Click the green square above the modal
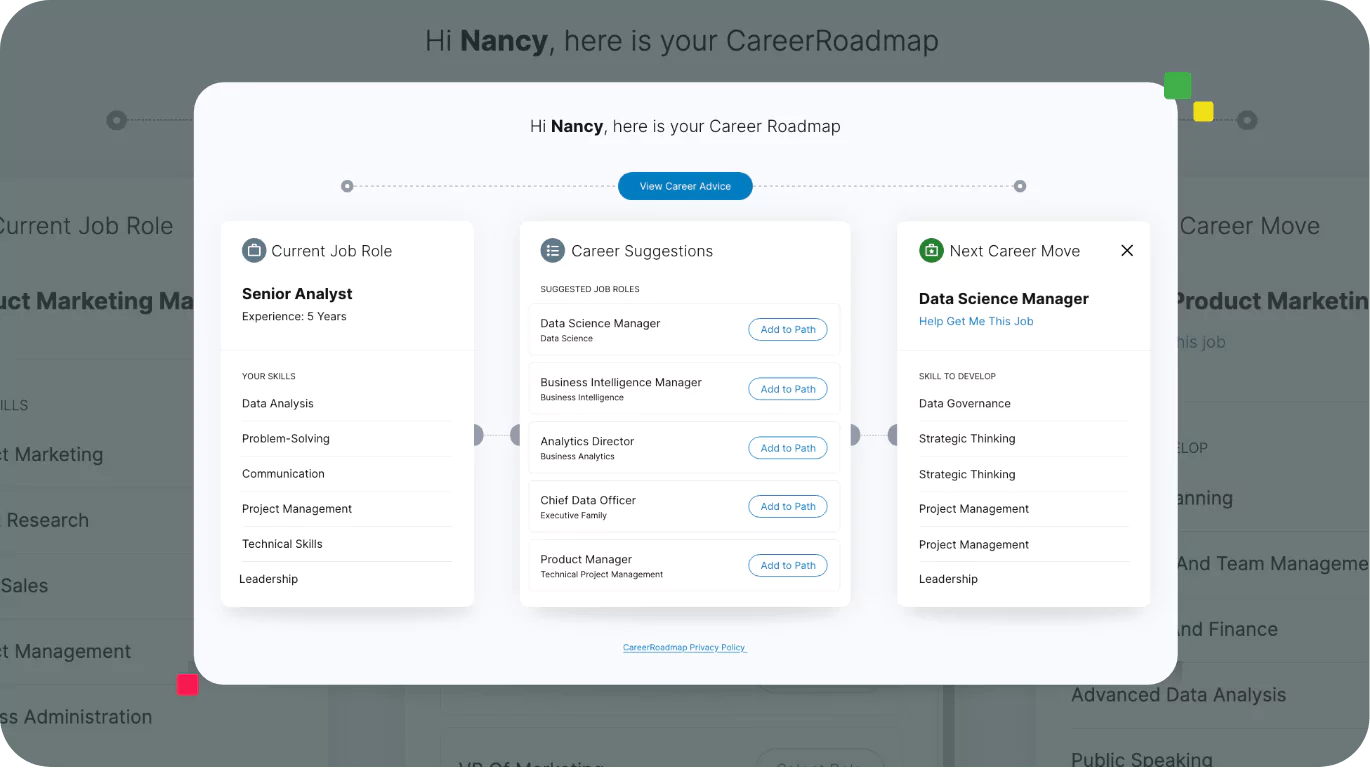 tap(1178, 86)
